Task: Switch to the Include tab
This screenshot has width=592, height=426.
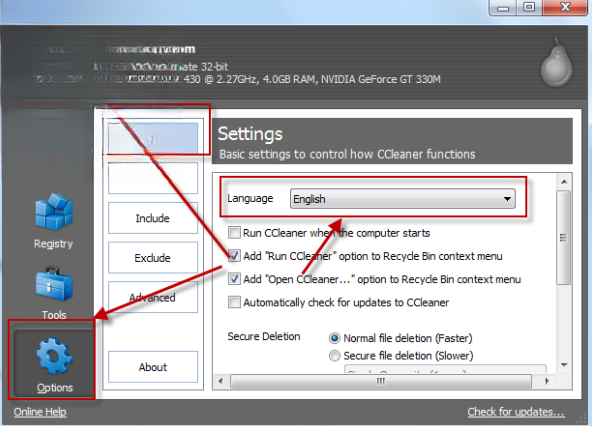Action: click(x=153, y=218)
